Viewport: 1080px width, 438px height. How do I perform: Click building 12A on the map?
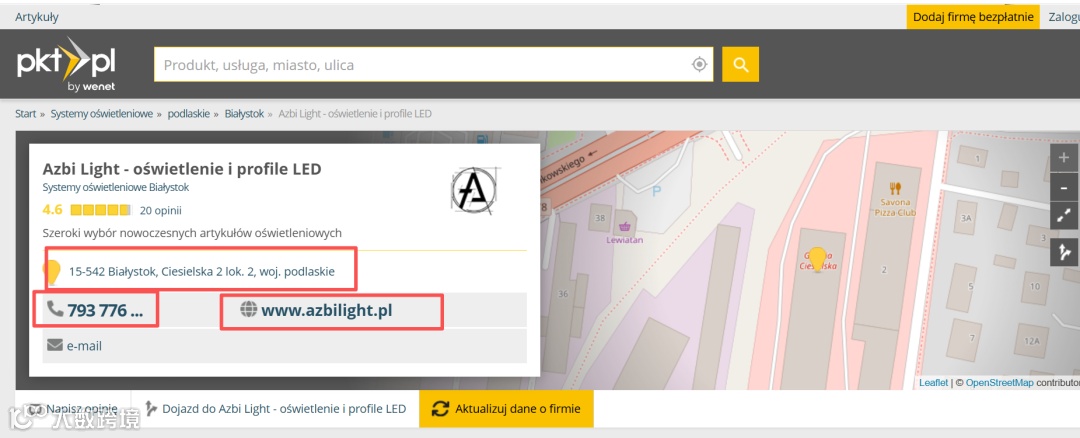[x=1031, y=341]
